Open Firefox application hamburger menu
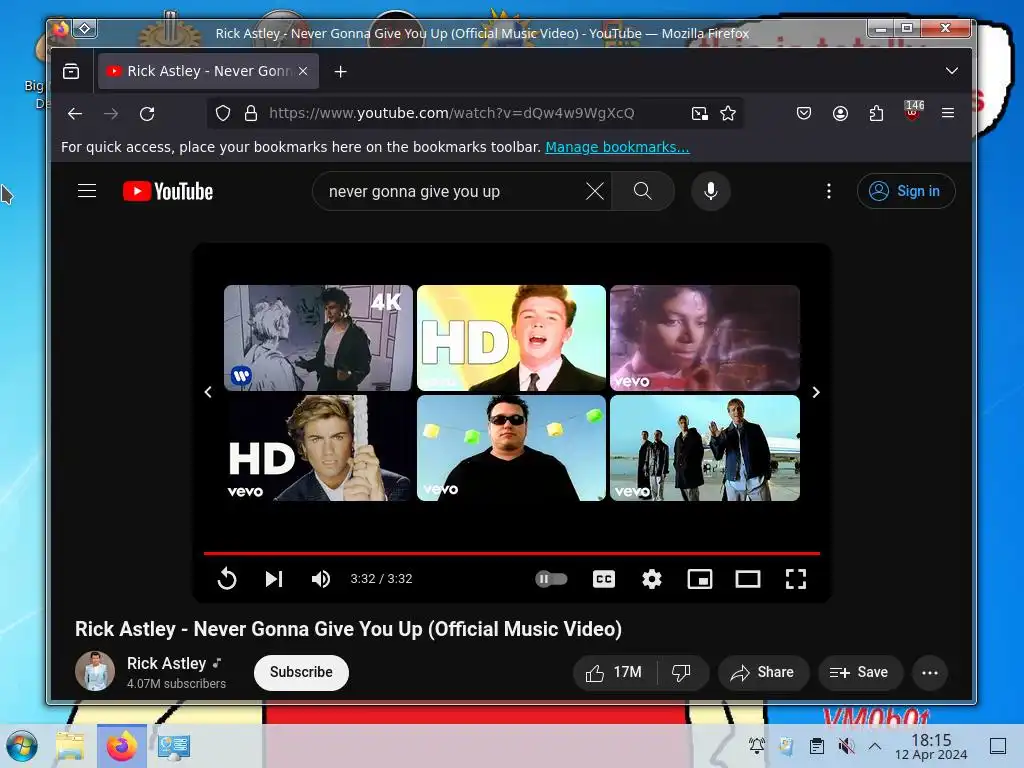 [x=948, y=114]
